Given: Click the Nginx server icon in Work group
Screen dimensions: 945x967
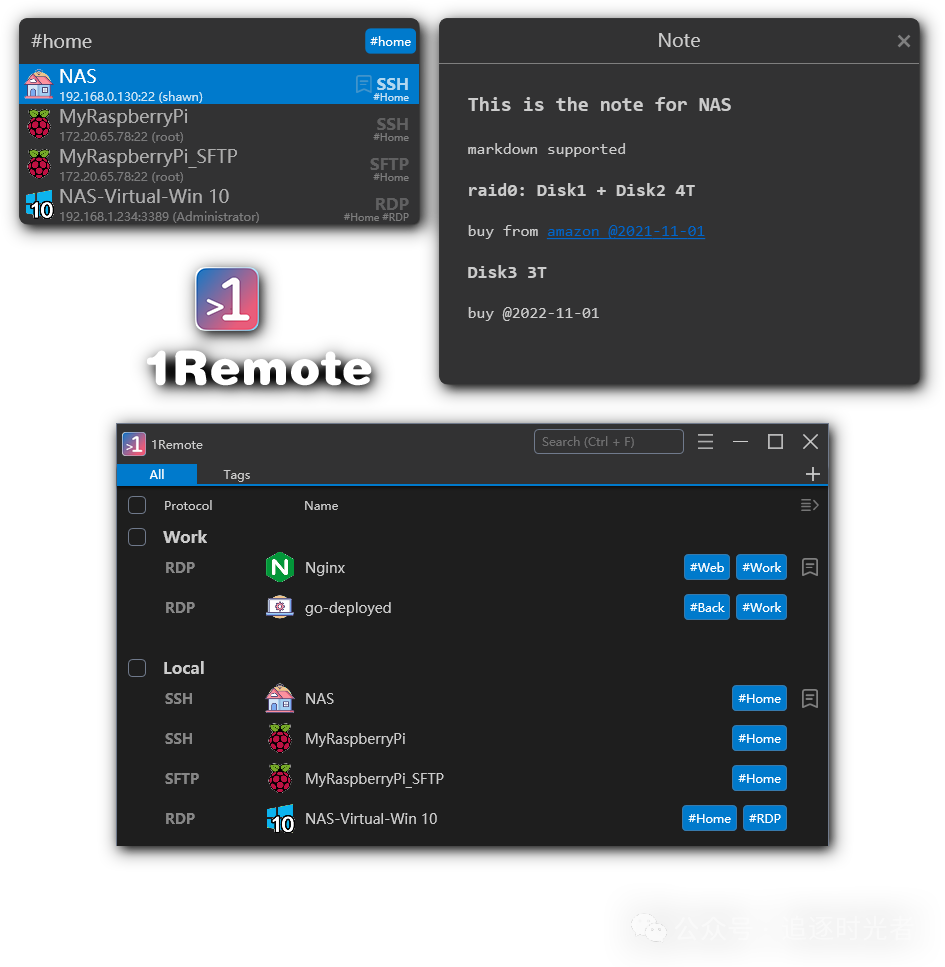Looking at the screenshot, I should 279,567.
